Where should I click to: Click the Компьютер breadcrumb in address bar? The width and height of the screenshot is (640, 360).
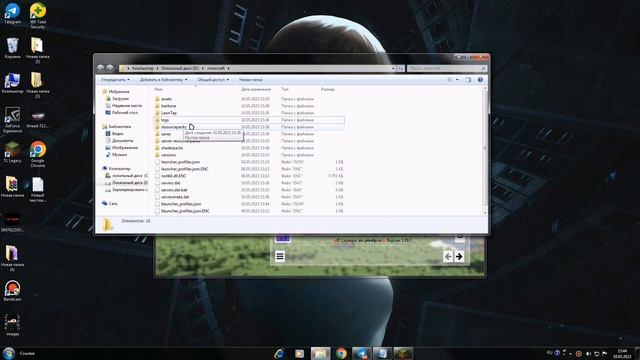(143, 68)
